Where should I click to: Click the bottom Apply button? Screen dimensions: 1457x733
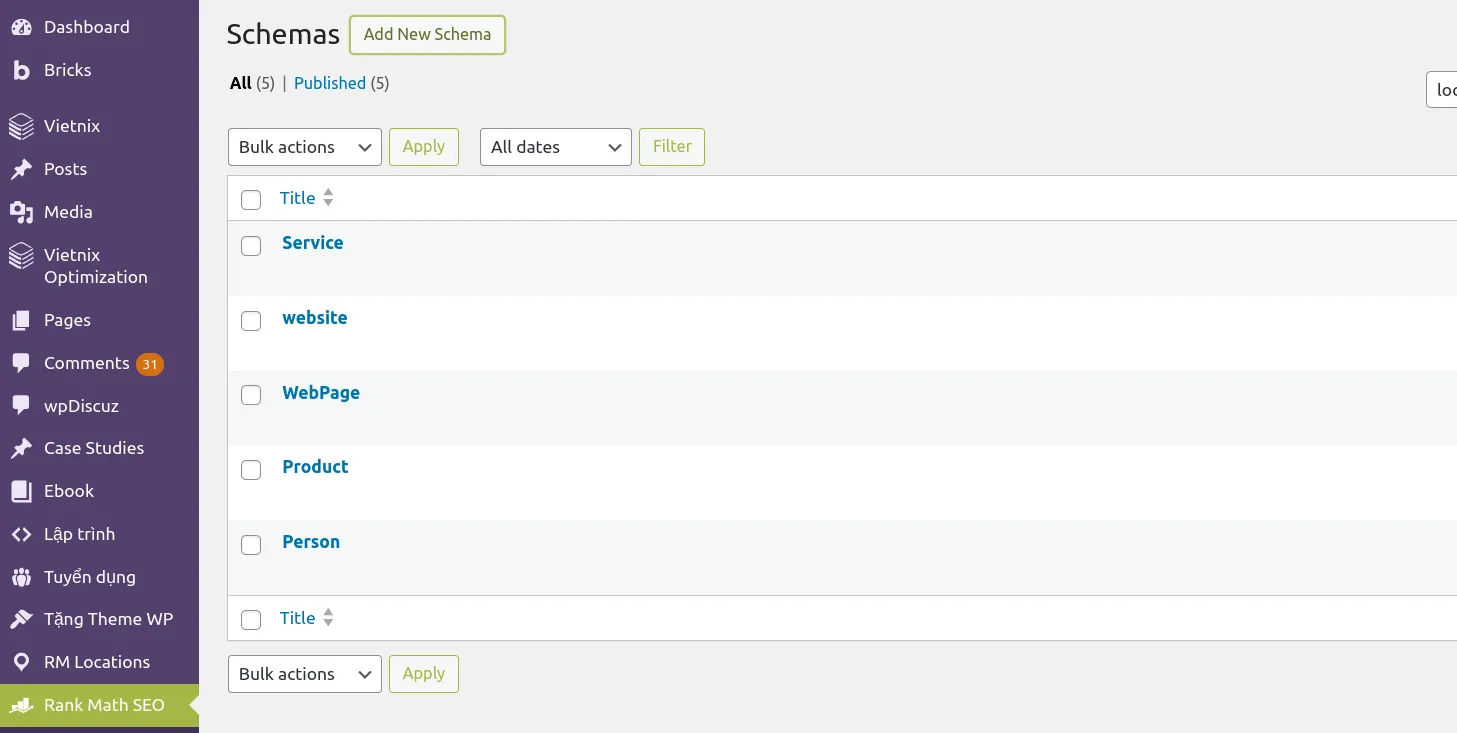coord(424,674)
